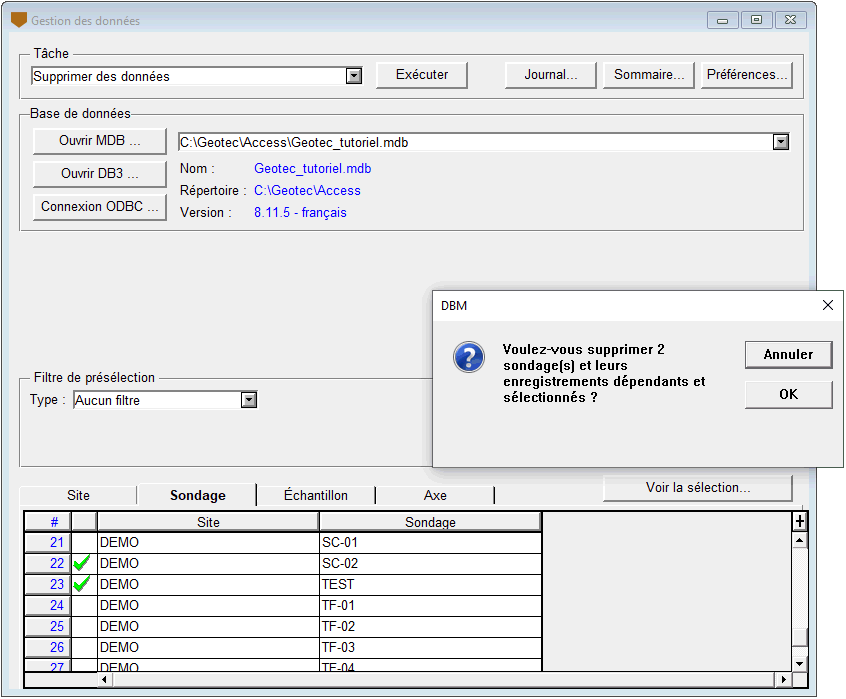Select row number 21

click(x=48, y=543)
